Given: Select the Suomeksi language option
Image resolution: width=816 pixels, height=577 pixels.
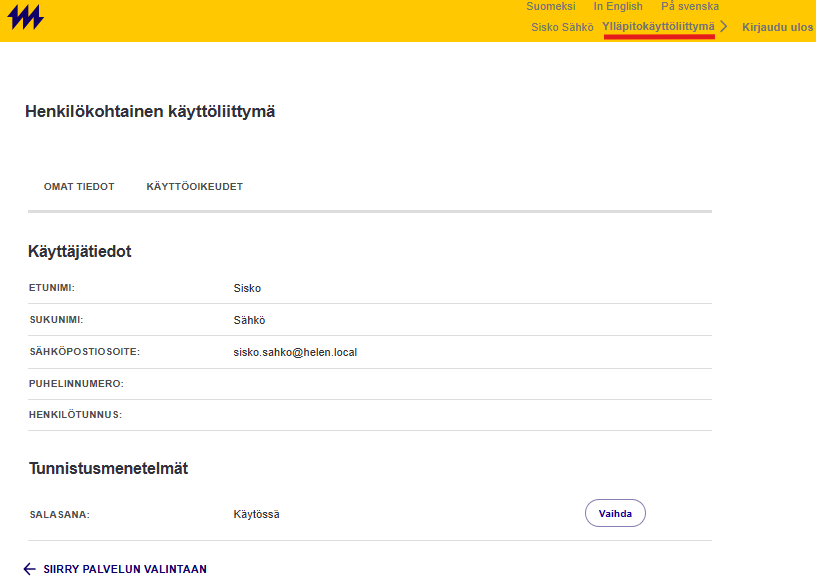Looking at the screenshot, I should 551,6.
